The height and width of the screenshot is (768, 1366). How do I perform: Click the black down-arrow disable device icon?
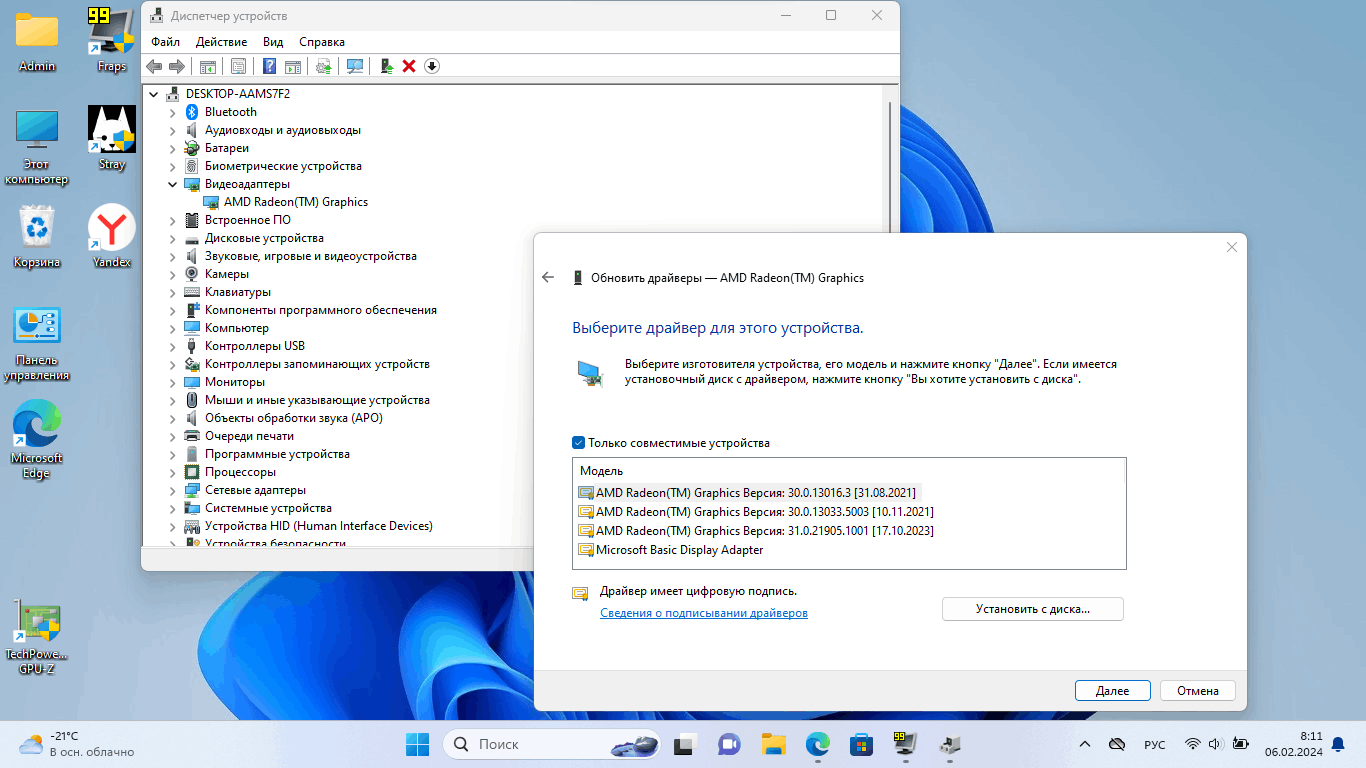click(432, 66)
